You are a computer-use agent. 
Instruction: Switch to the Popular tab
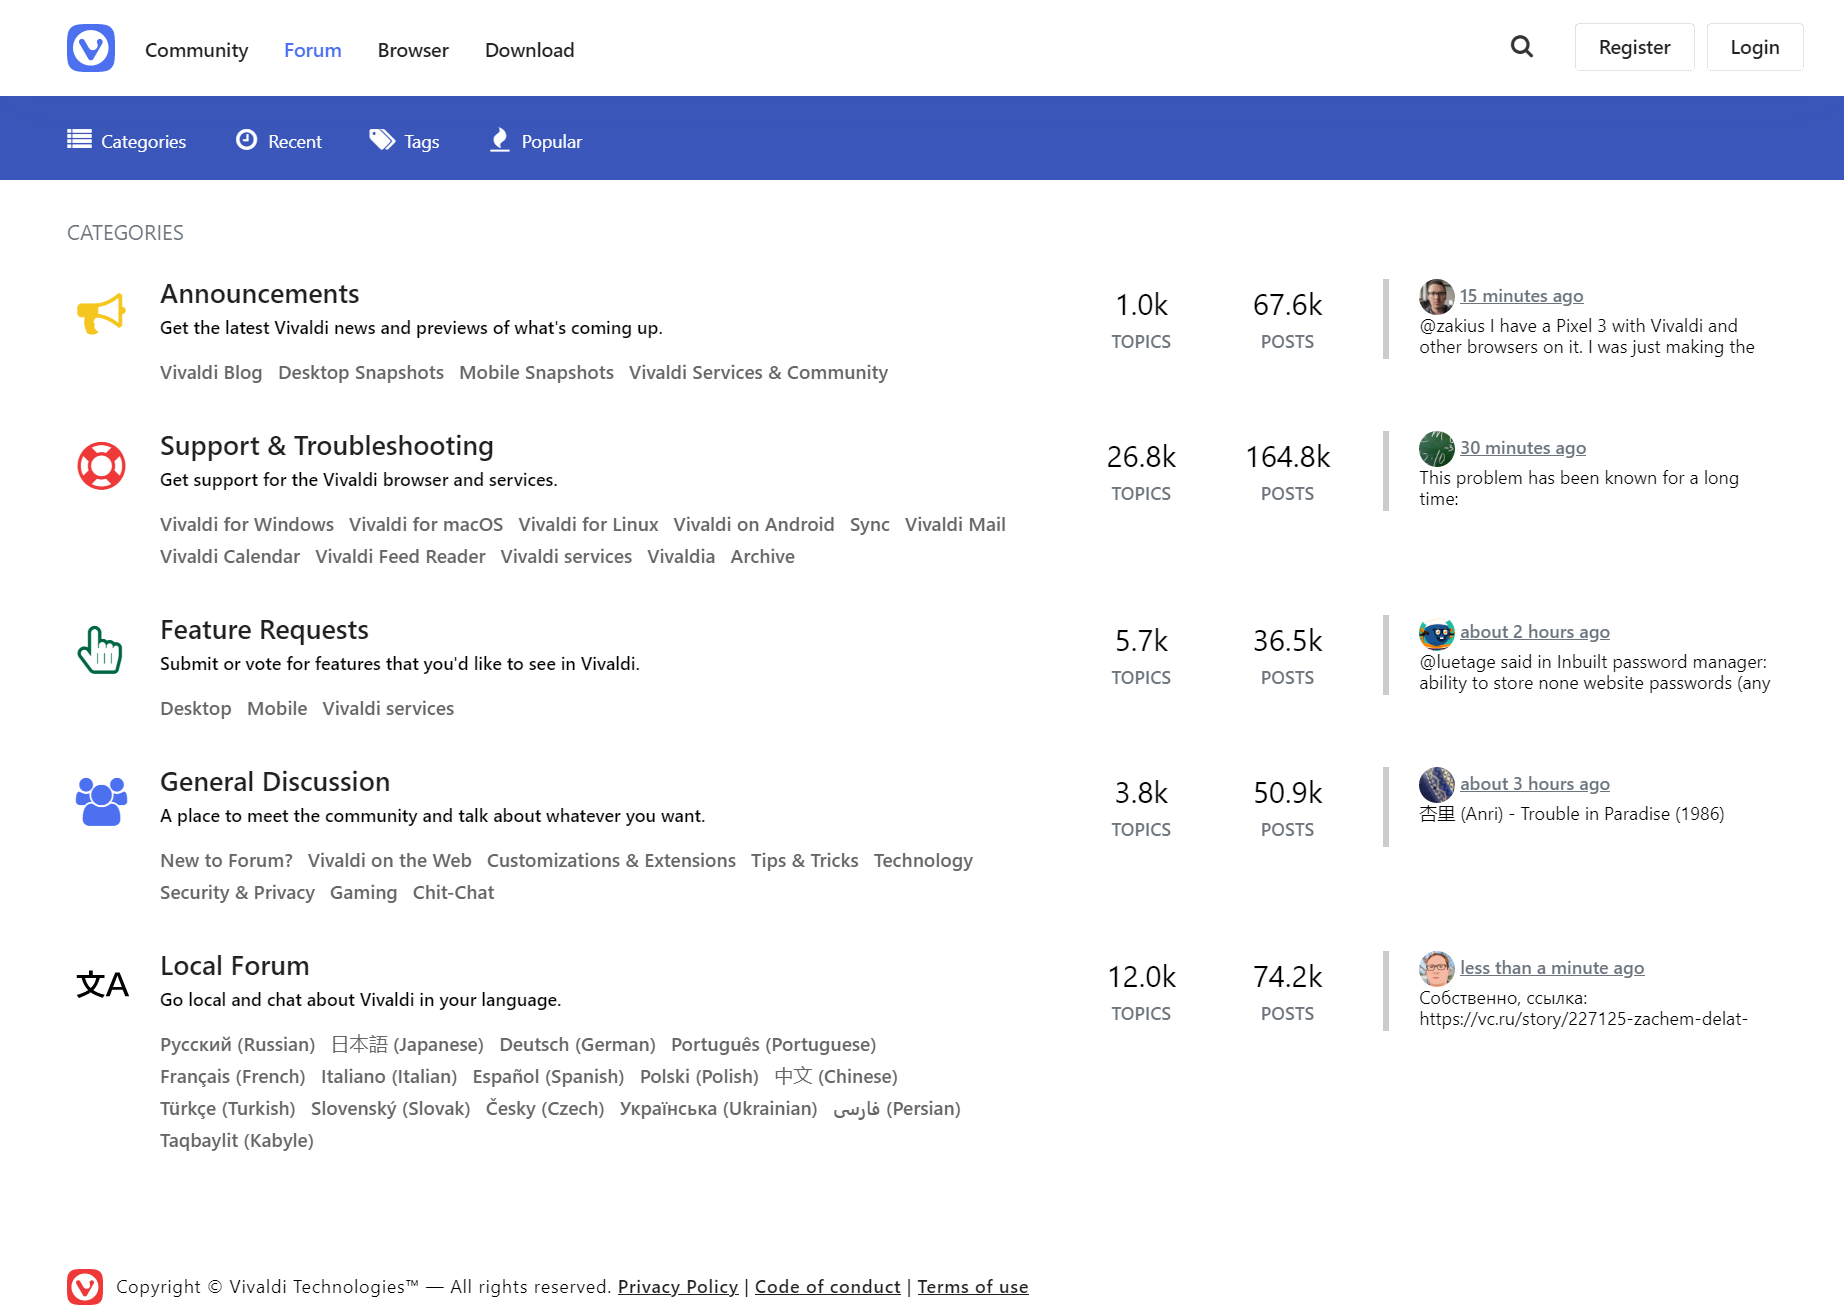coord(536,141)
